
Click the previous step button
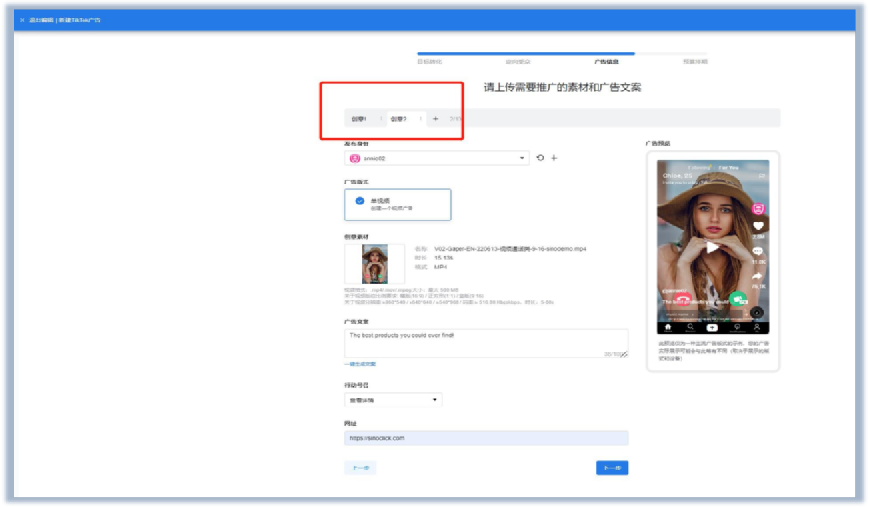tap(360, 468)
